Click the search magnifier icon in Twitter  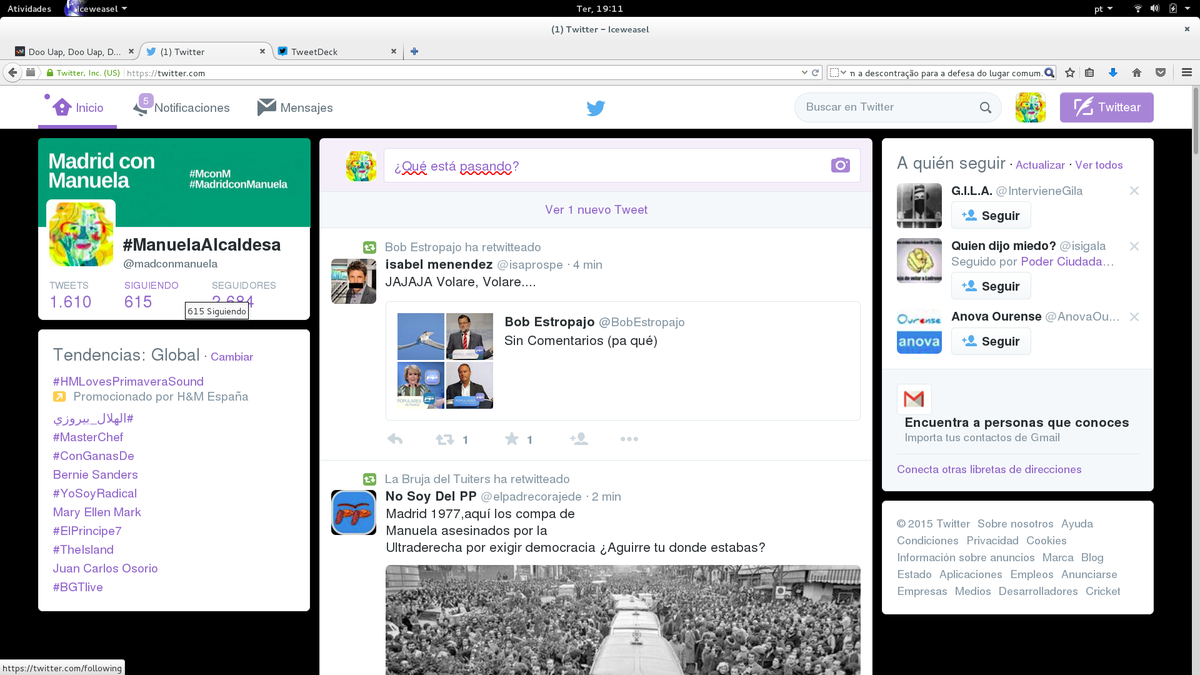[x=986, y=108]
